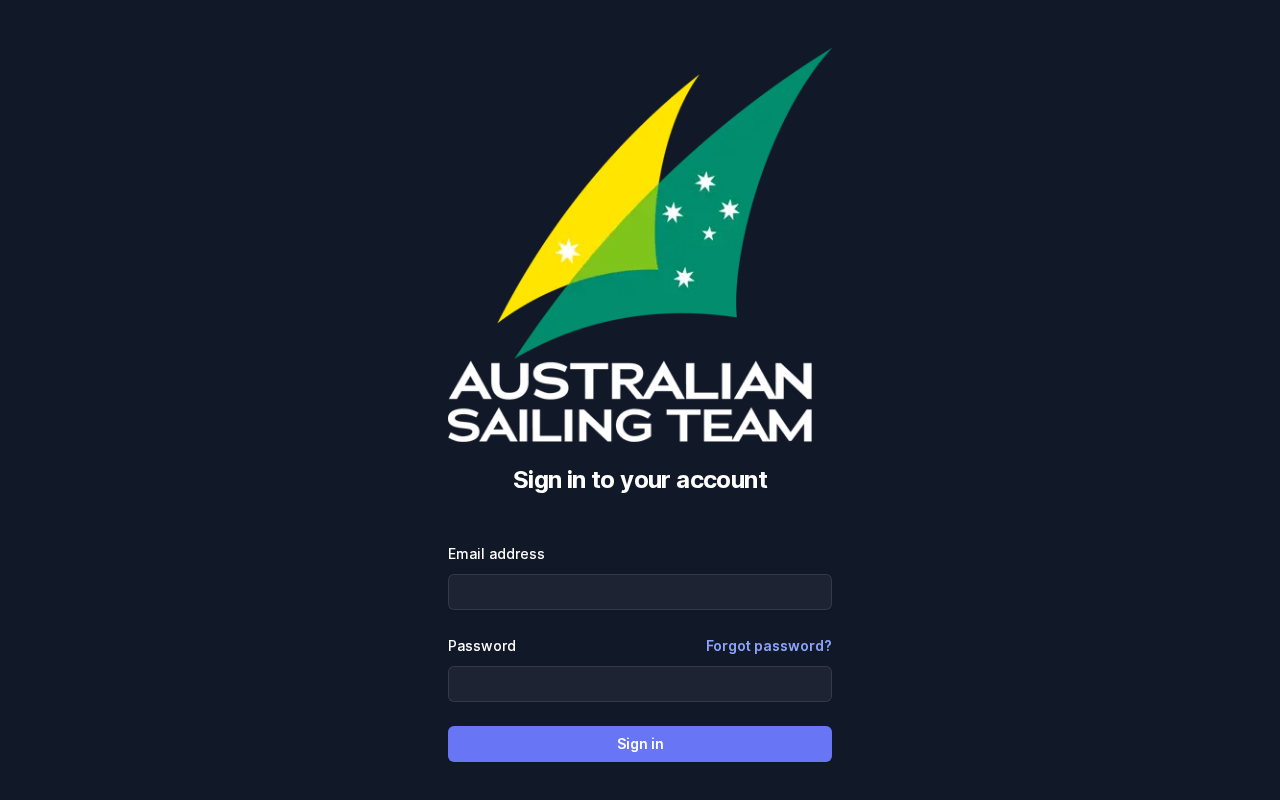Focus the Email address input field
Viewport: 1280px width, 800px height.
[640, 592]
